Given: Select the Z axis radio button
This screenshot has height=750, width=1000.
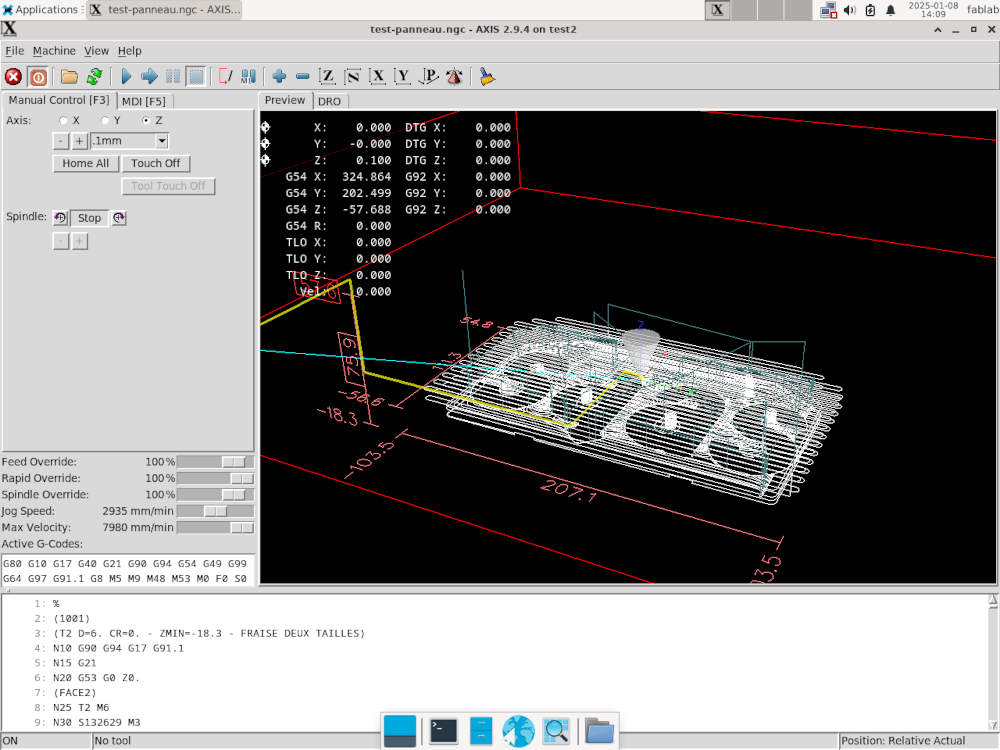Looking at the screenshot, I should coord(146,121).
